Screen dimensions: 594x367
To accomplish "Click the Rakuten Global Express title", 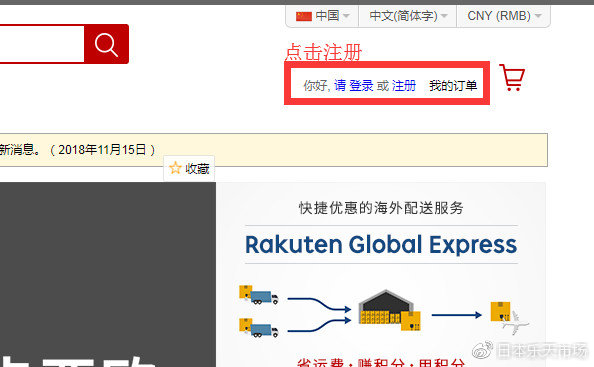I will (381, 244).
